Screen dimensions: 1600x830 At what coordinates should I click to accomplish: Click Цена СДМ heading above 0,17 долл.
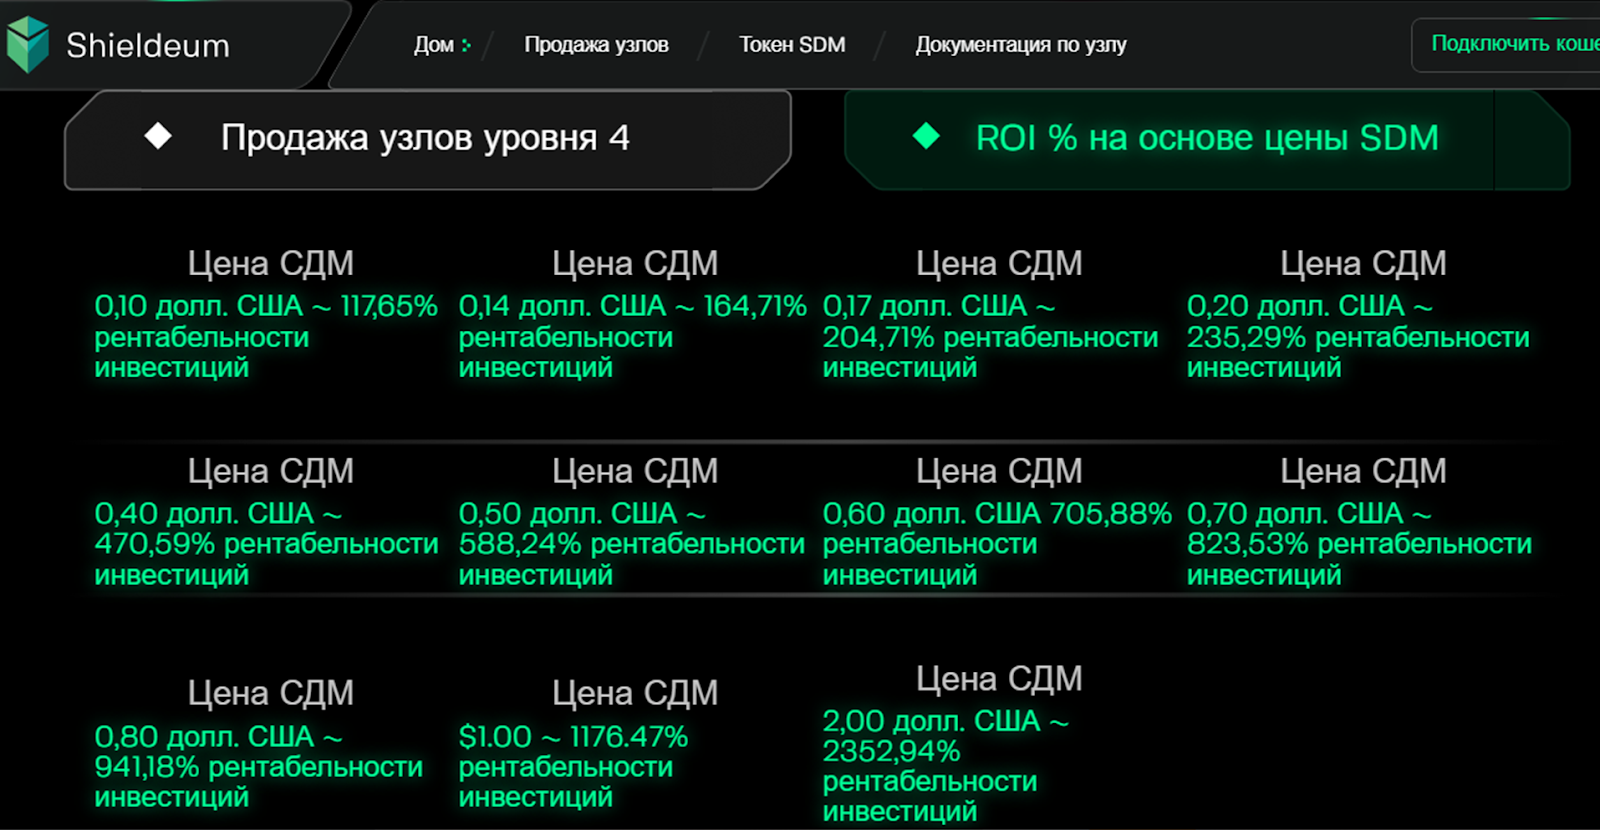coord(999,264)
